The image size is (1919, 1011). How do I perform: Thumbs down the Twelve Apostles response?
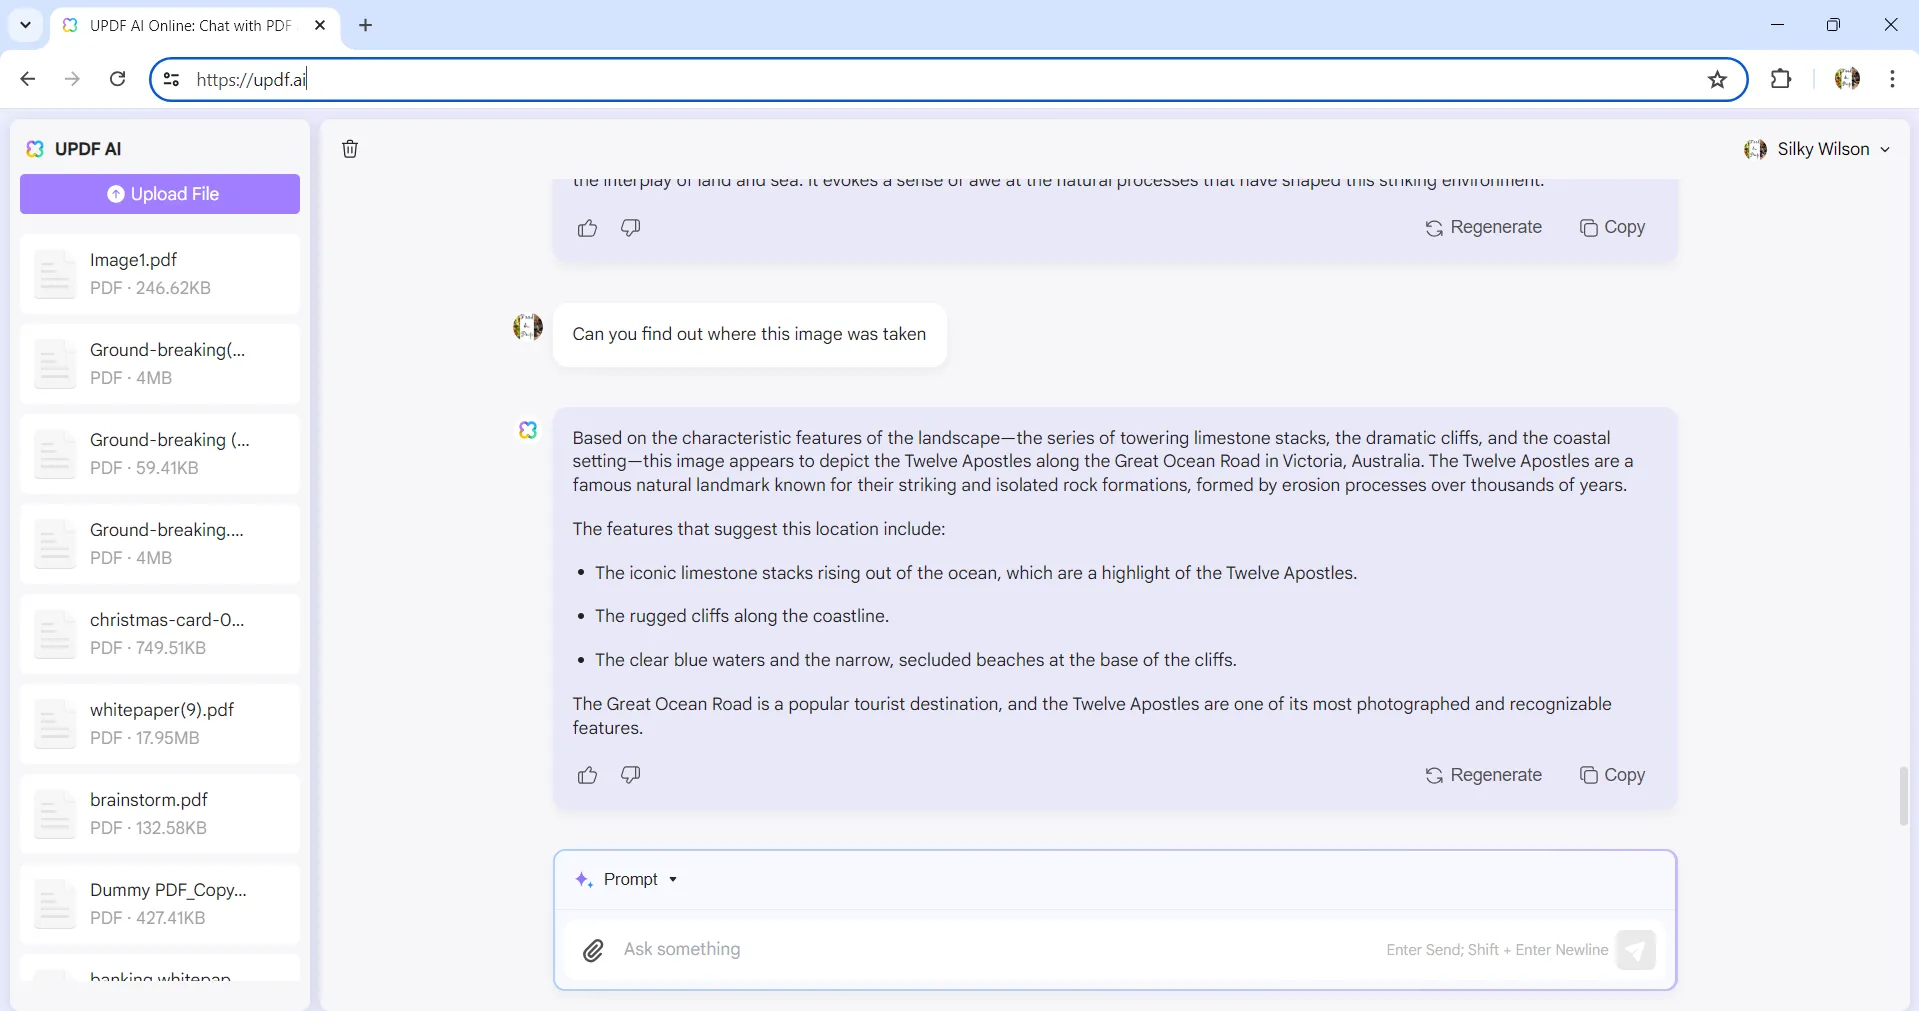click(x=630, y=775)
